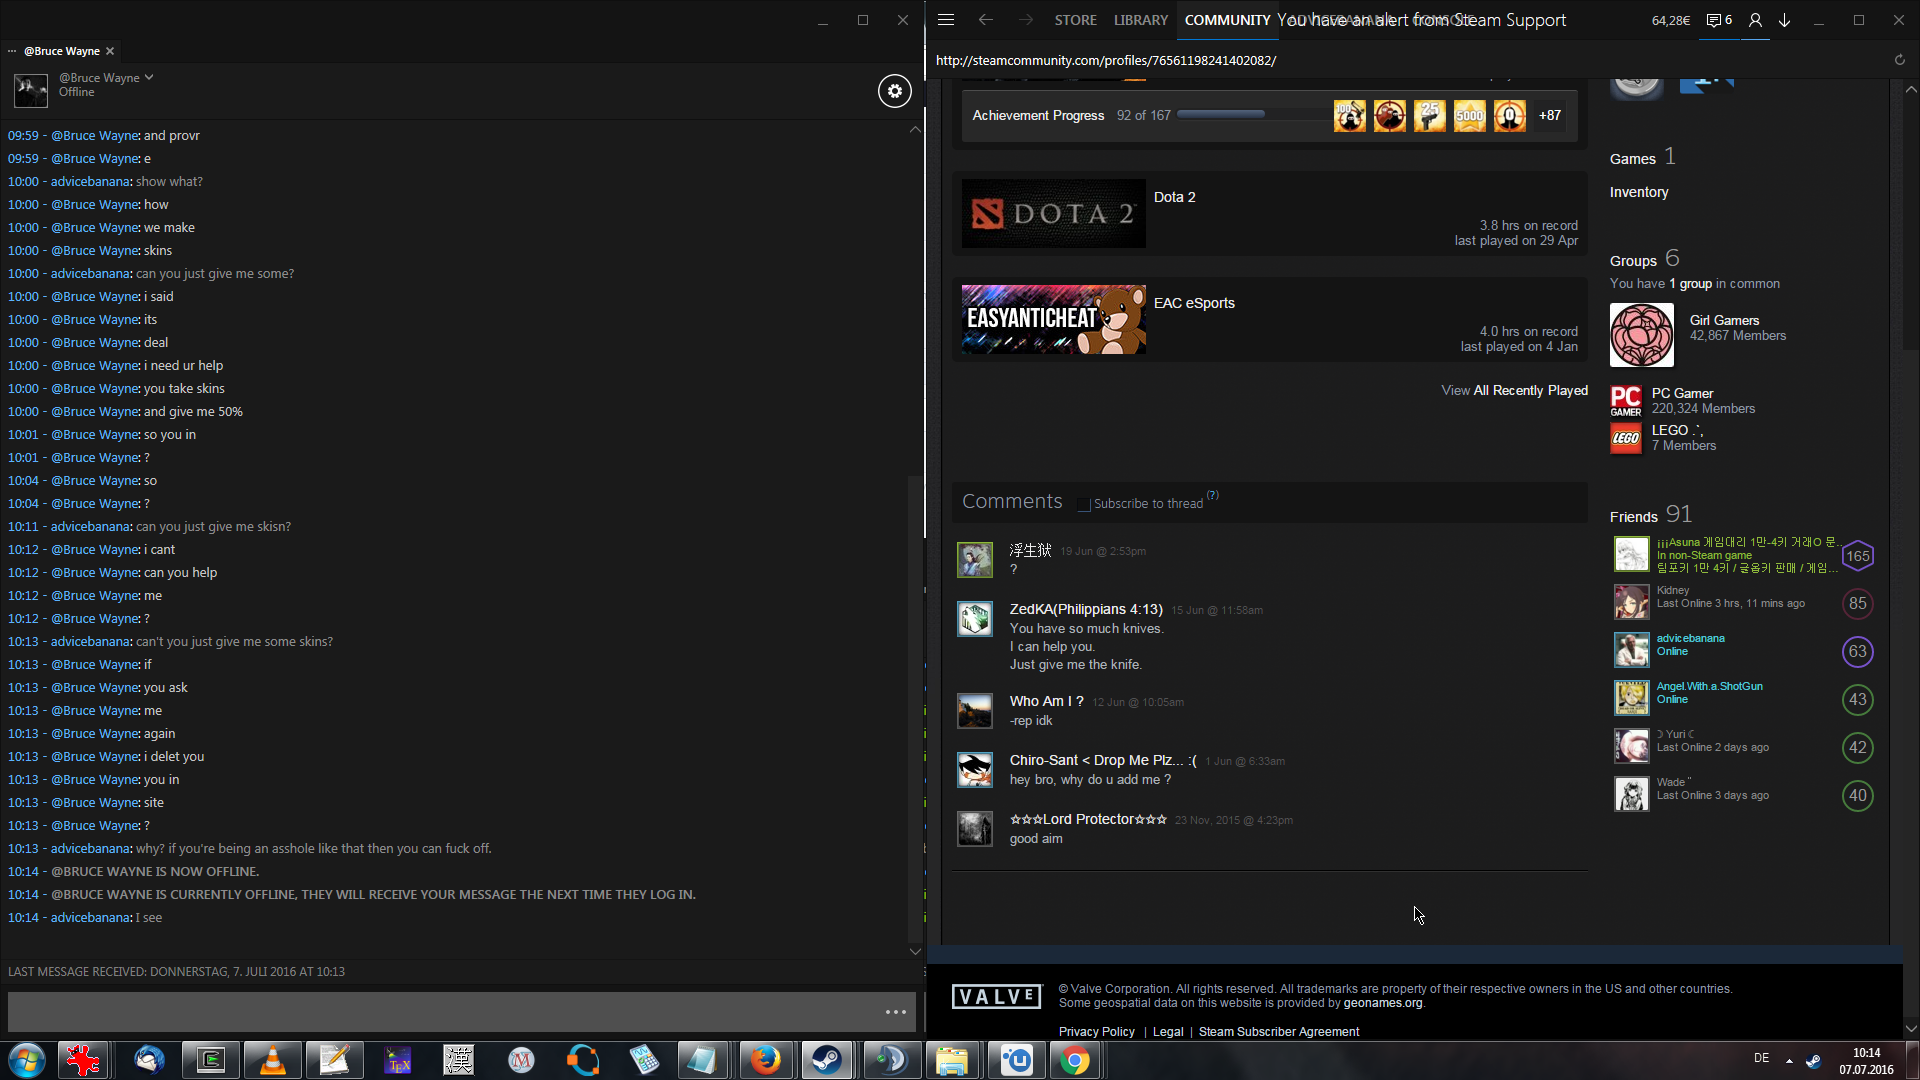Open the friends list person icon
Viewport: 1920px width, 1080px height.
click(1755, 20)
